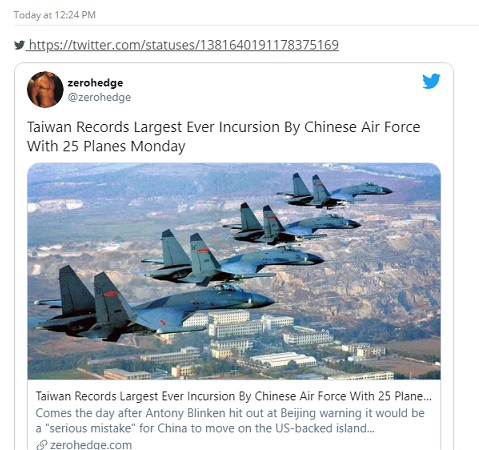Click the blue Twitter logo in card corner

[431, 81]
